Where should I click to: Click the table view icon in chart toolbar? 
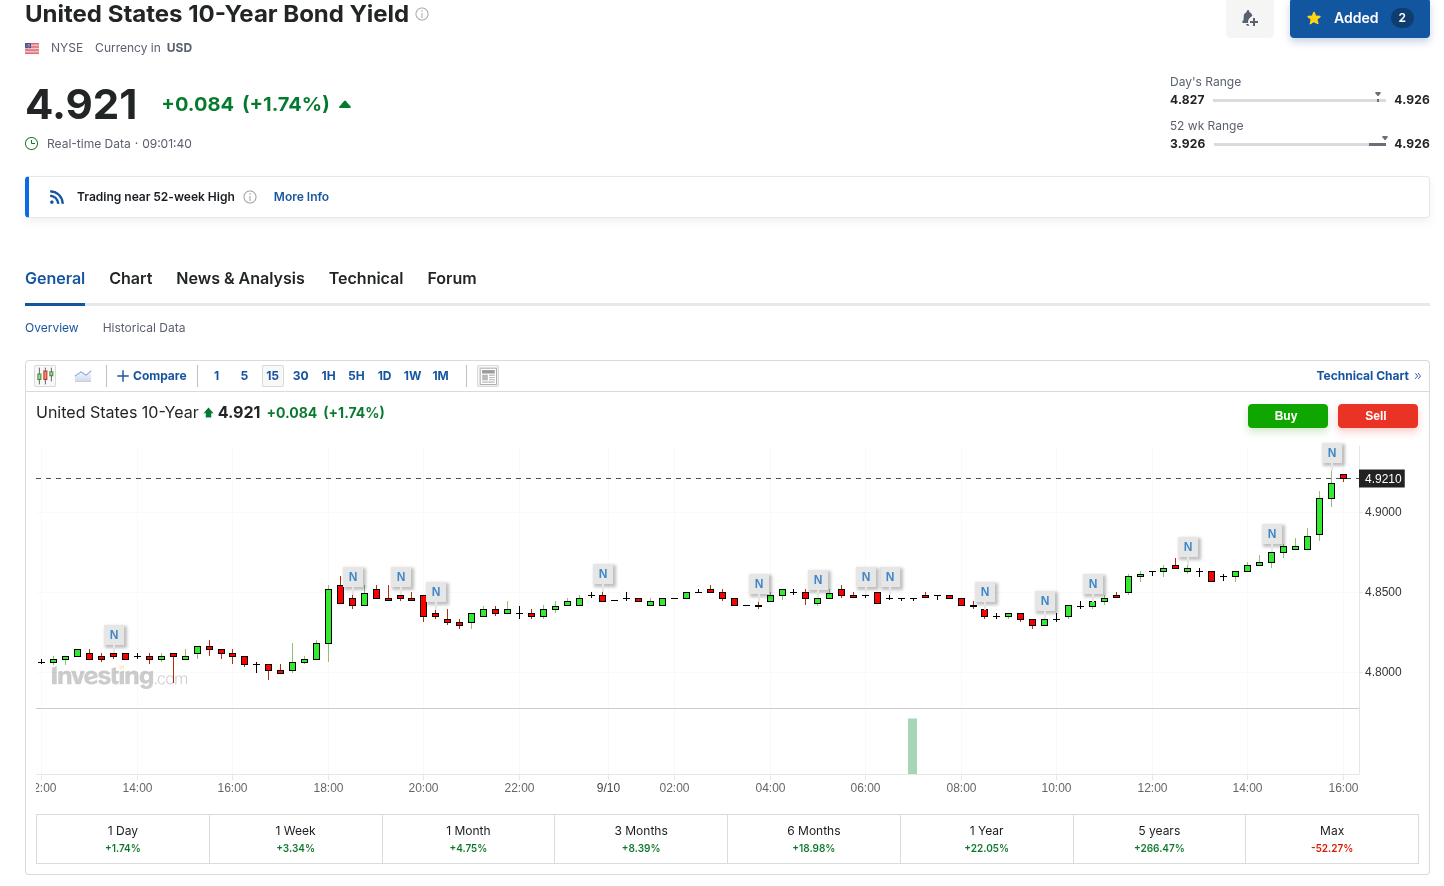click(488, 376)
